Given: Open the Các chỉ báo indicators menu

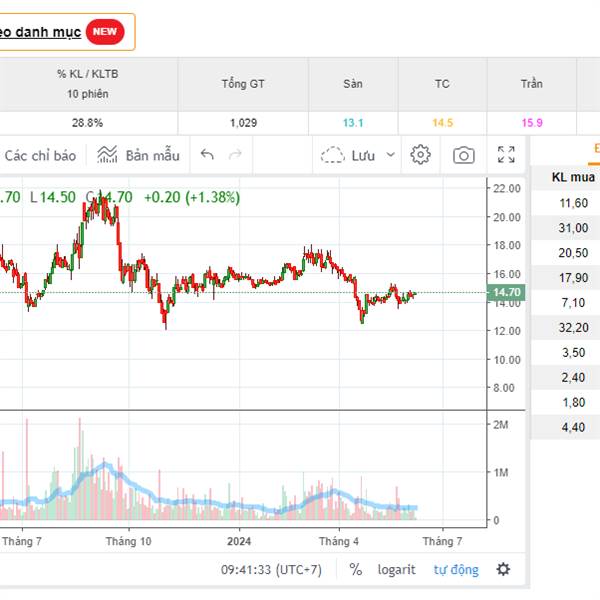Looking at the screenshot, I should click(40, 155).
